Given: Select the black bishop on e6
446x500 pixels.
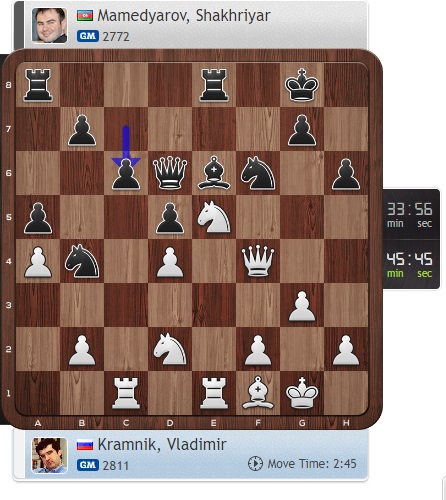Looking at the screenshot, I should [x=214, y=173].
